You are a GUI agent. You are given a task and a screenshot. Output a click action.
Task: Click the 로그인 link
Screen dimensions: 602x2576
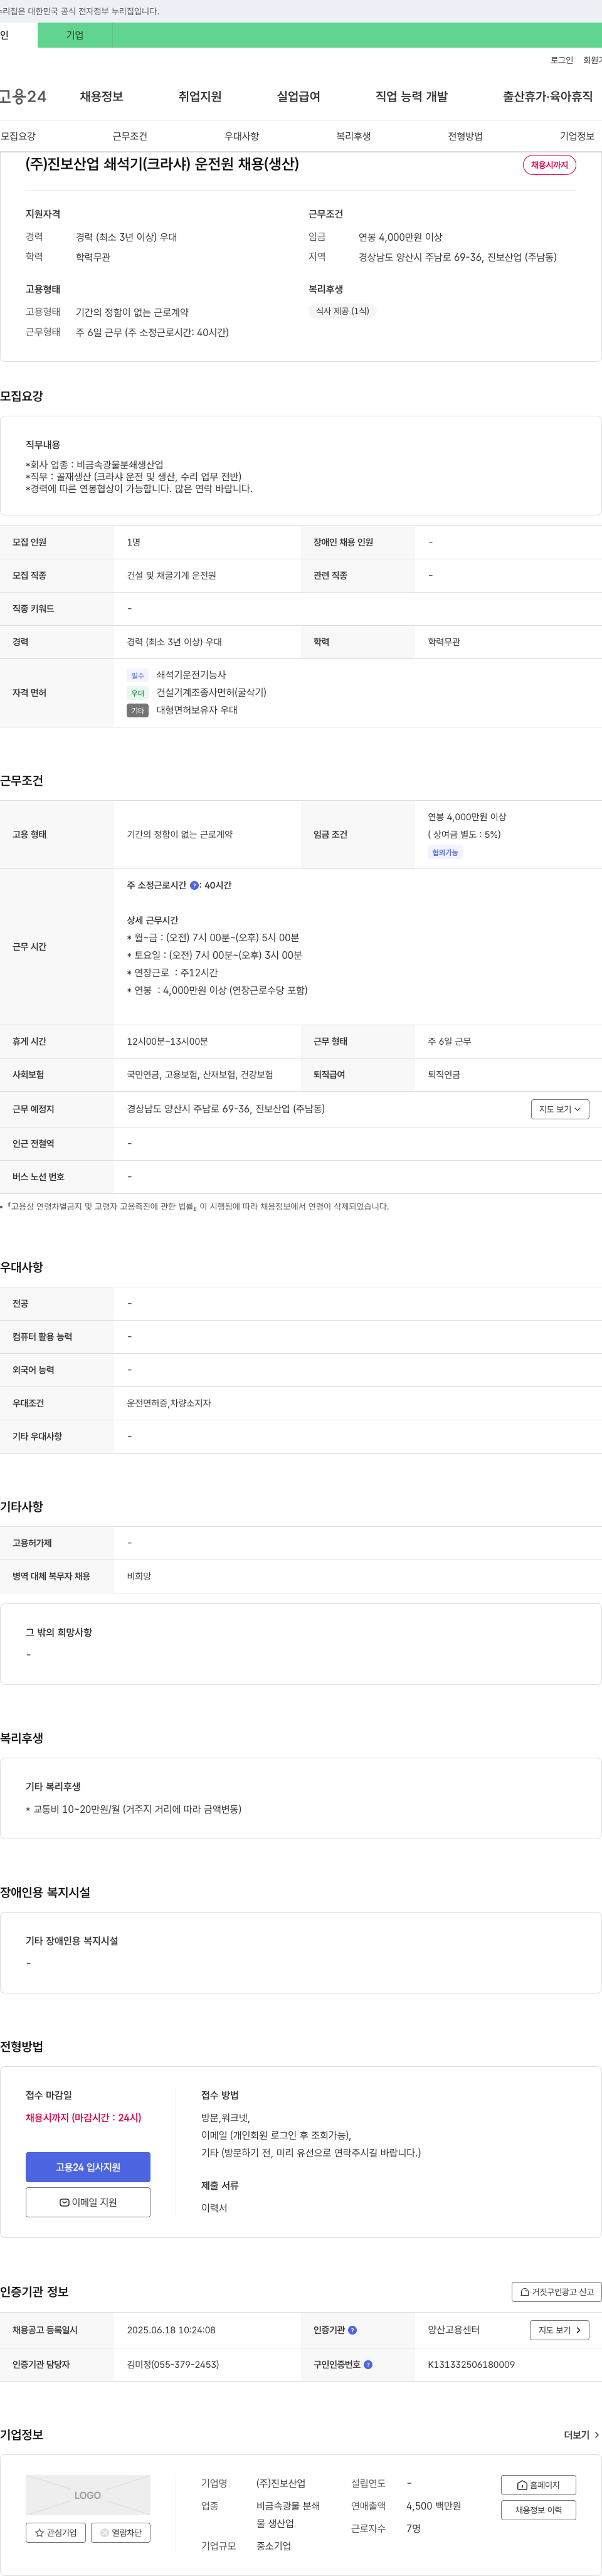[x=561, y=60]
